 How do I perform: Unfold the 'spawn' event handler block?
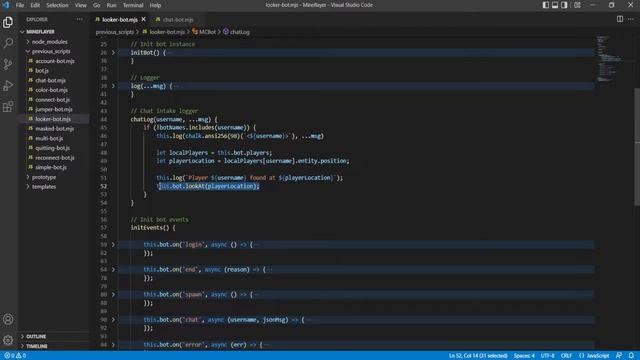[113, 294]
